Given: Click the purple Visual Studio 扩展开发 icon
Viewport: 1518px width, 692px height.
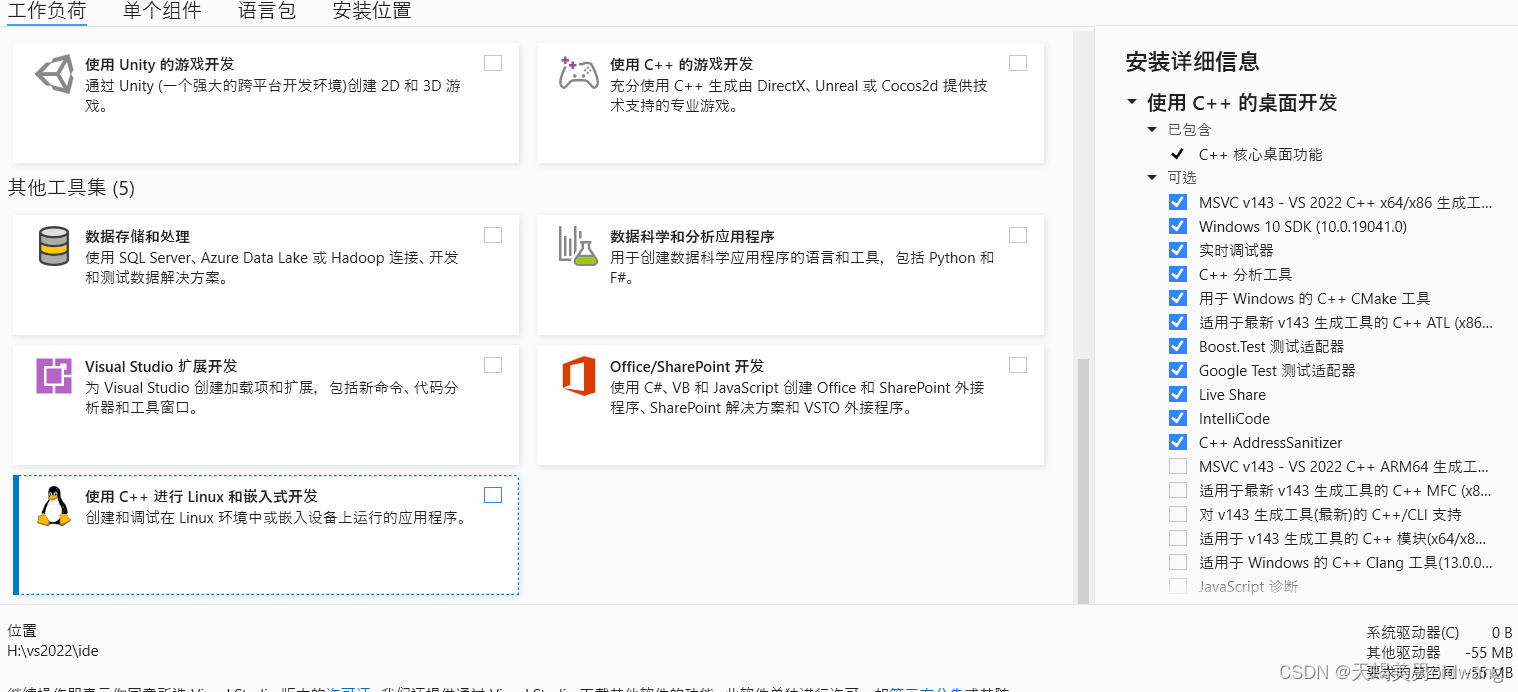Looking at the screenshot, I should tap(54, 376).
